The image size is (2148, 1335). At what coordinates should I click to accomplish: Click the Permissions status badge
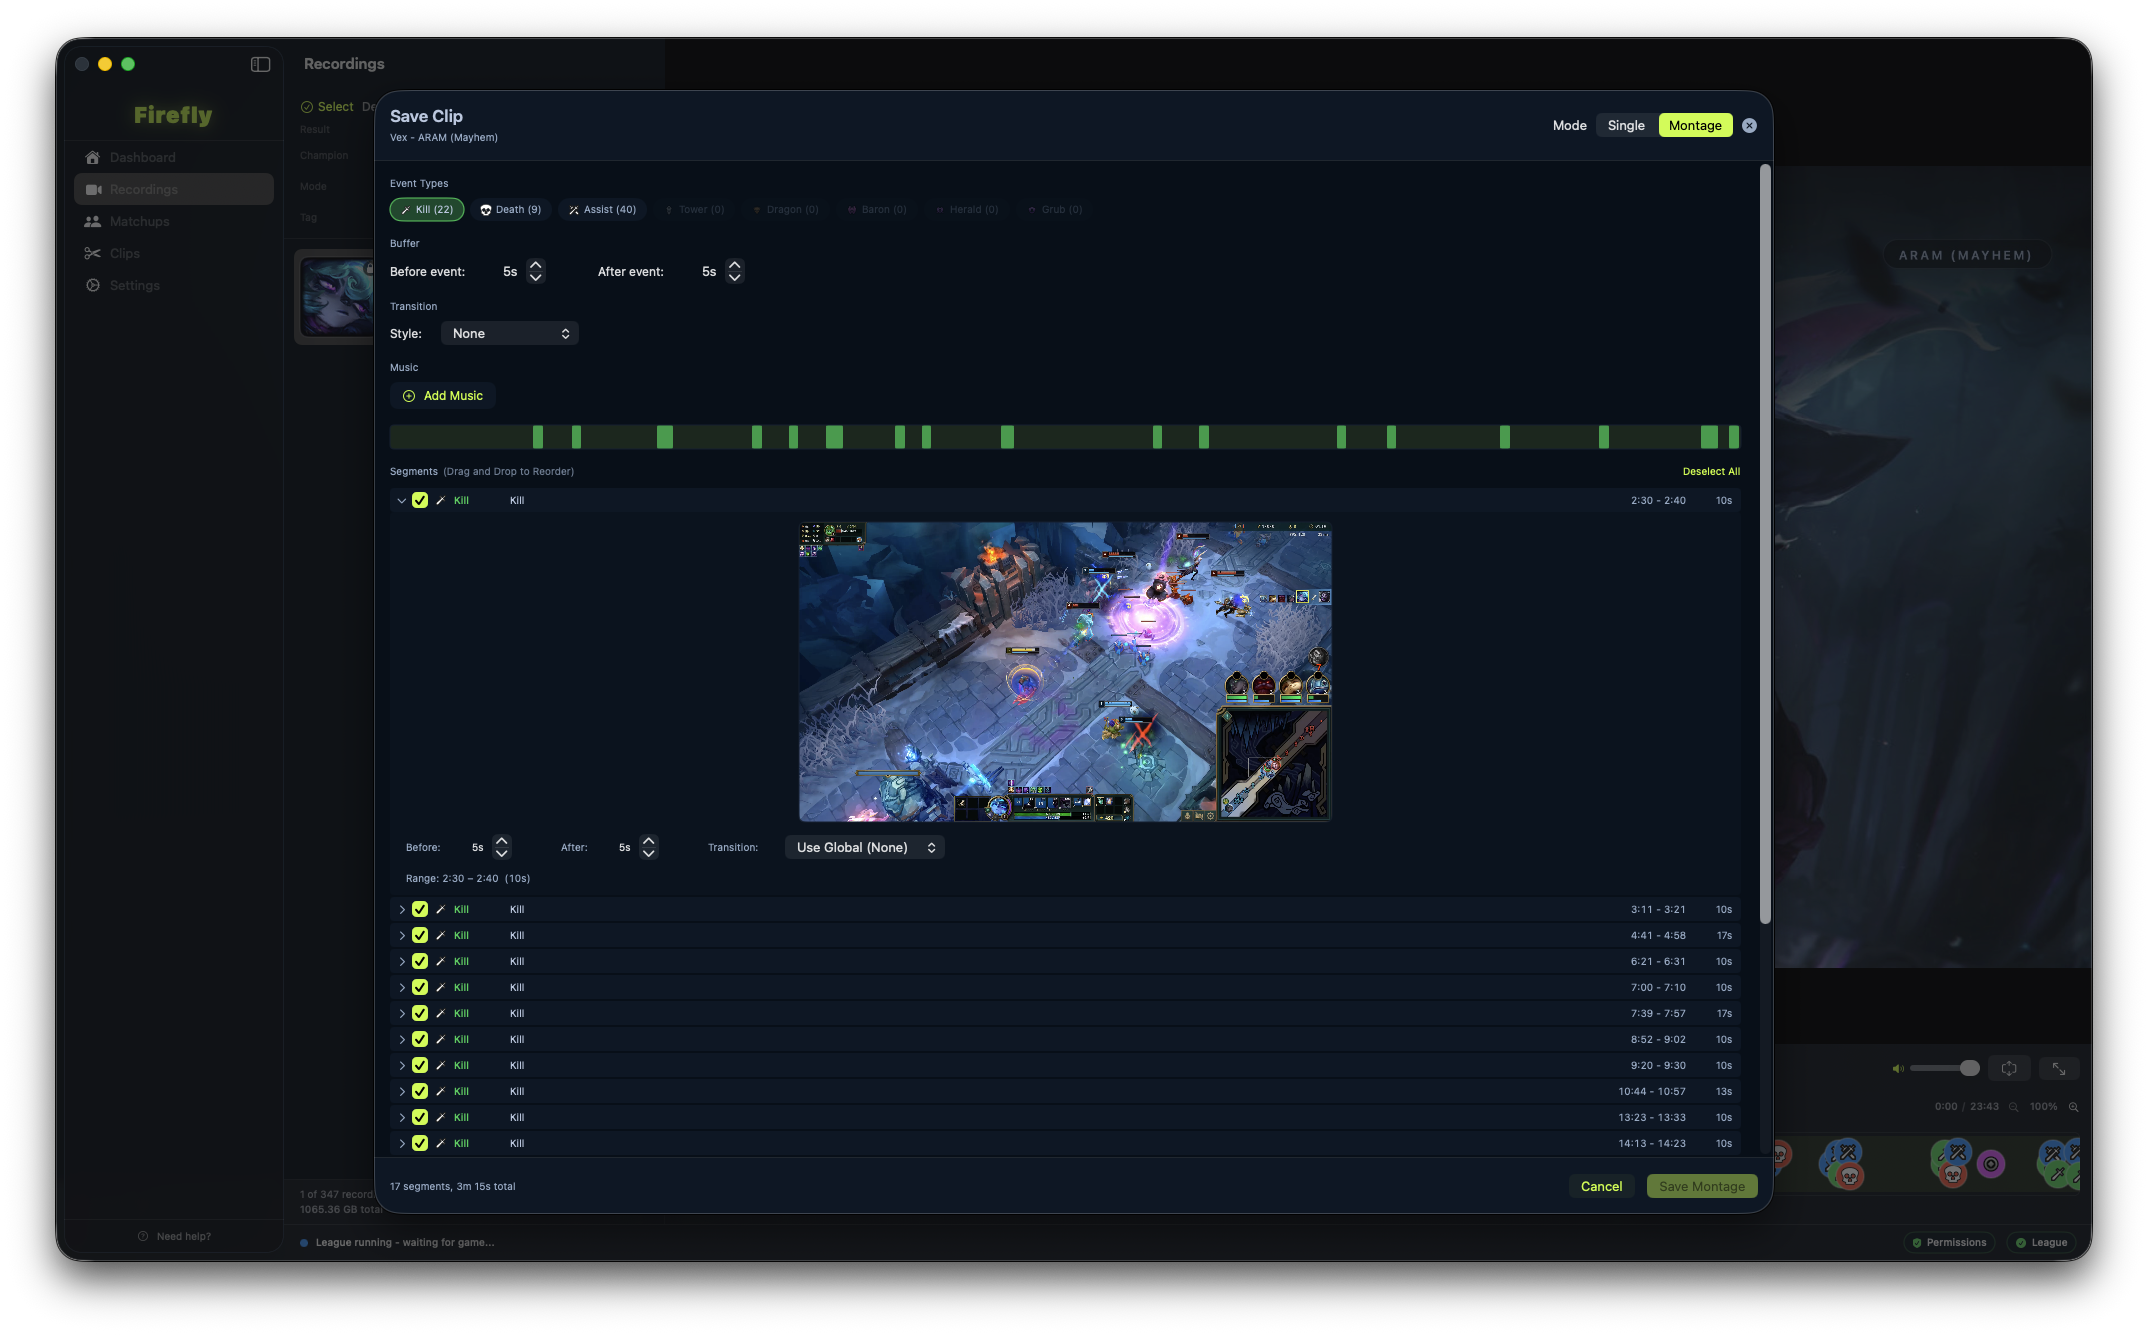(x=1949, y=1242)
